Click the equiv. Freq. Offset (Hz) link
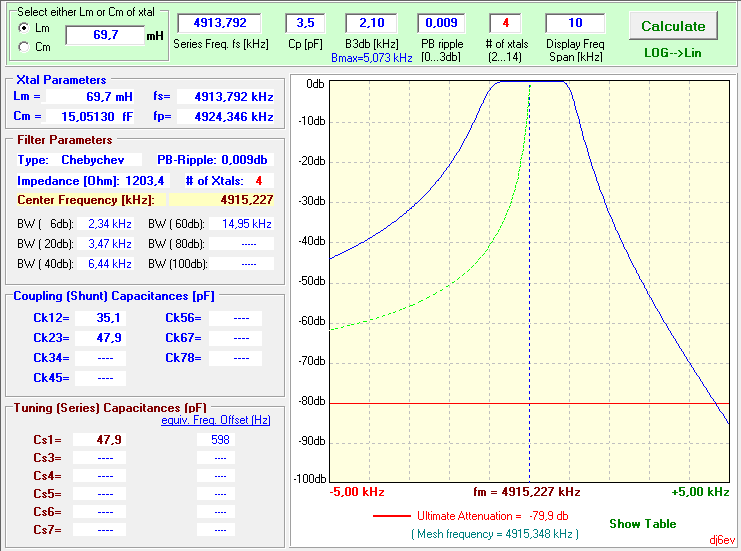This screenshot has height=551, width=741. [x=215, y=420]
